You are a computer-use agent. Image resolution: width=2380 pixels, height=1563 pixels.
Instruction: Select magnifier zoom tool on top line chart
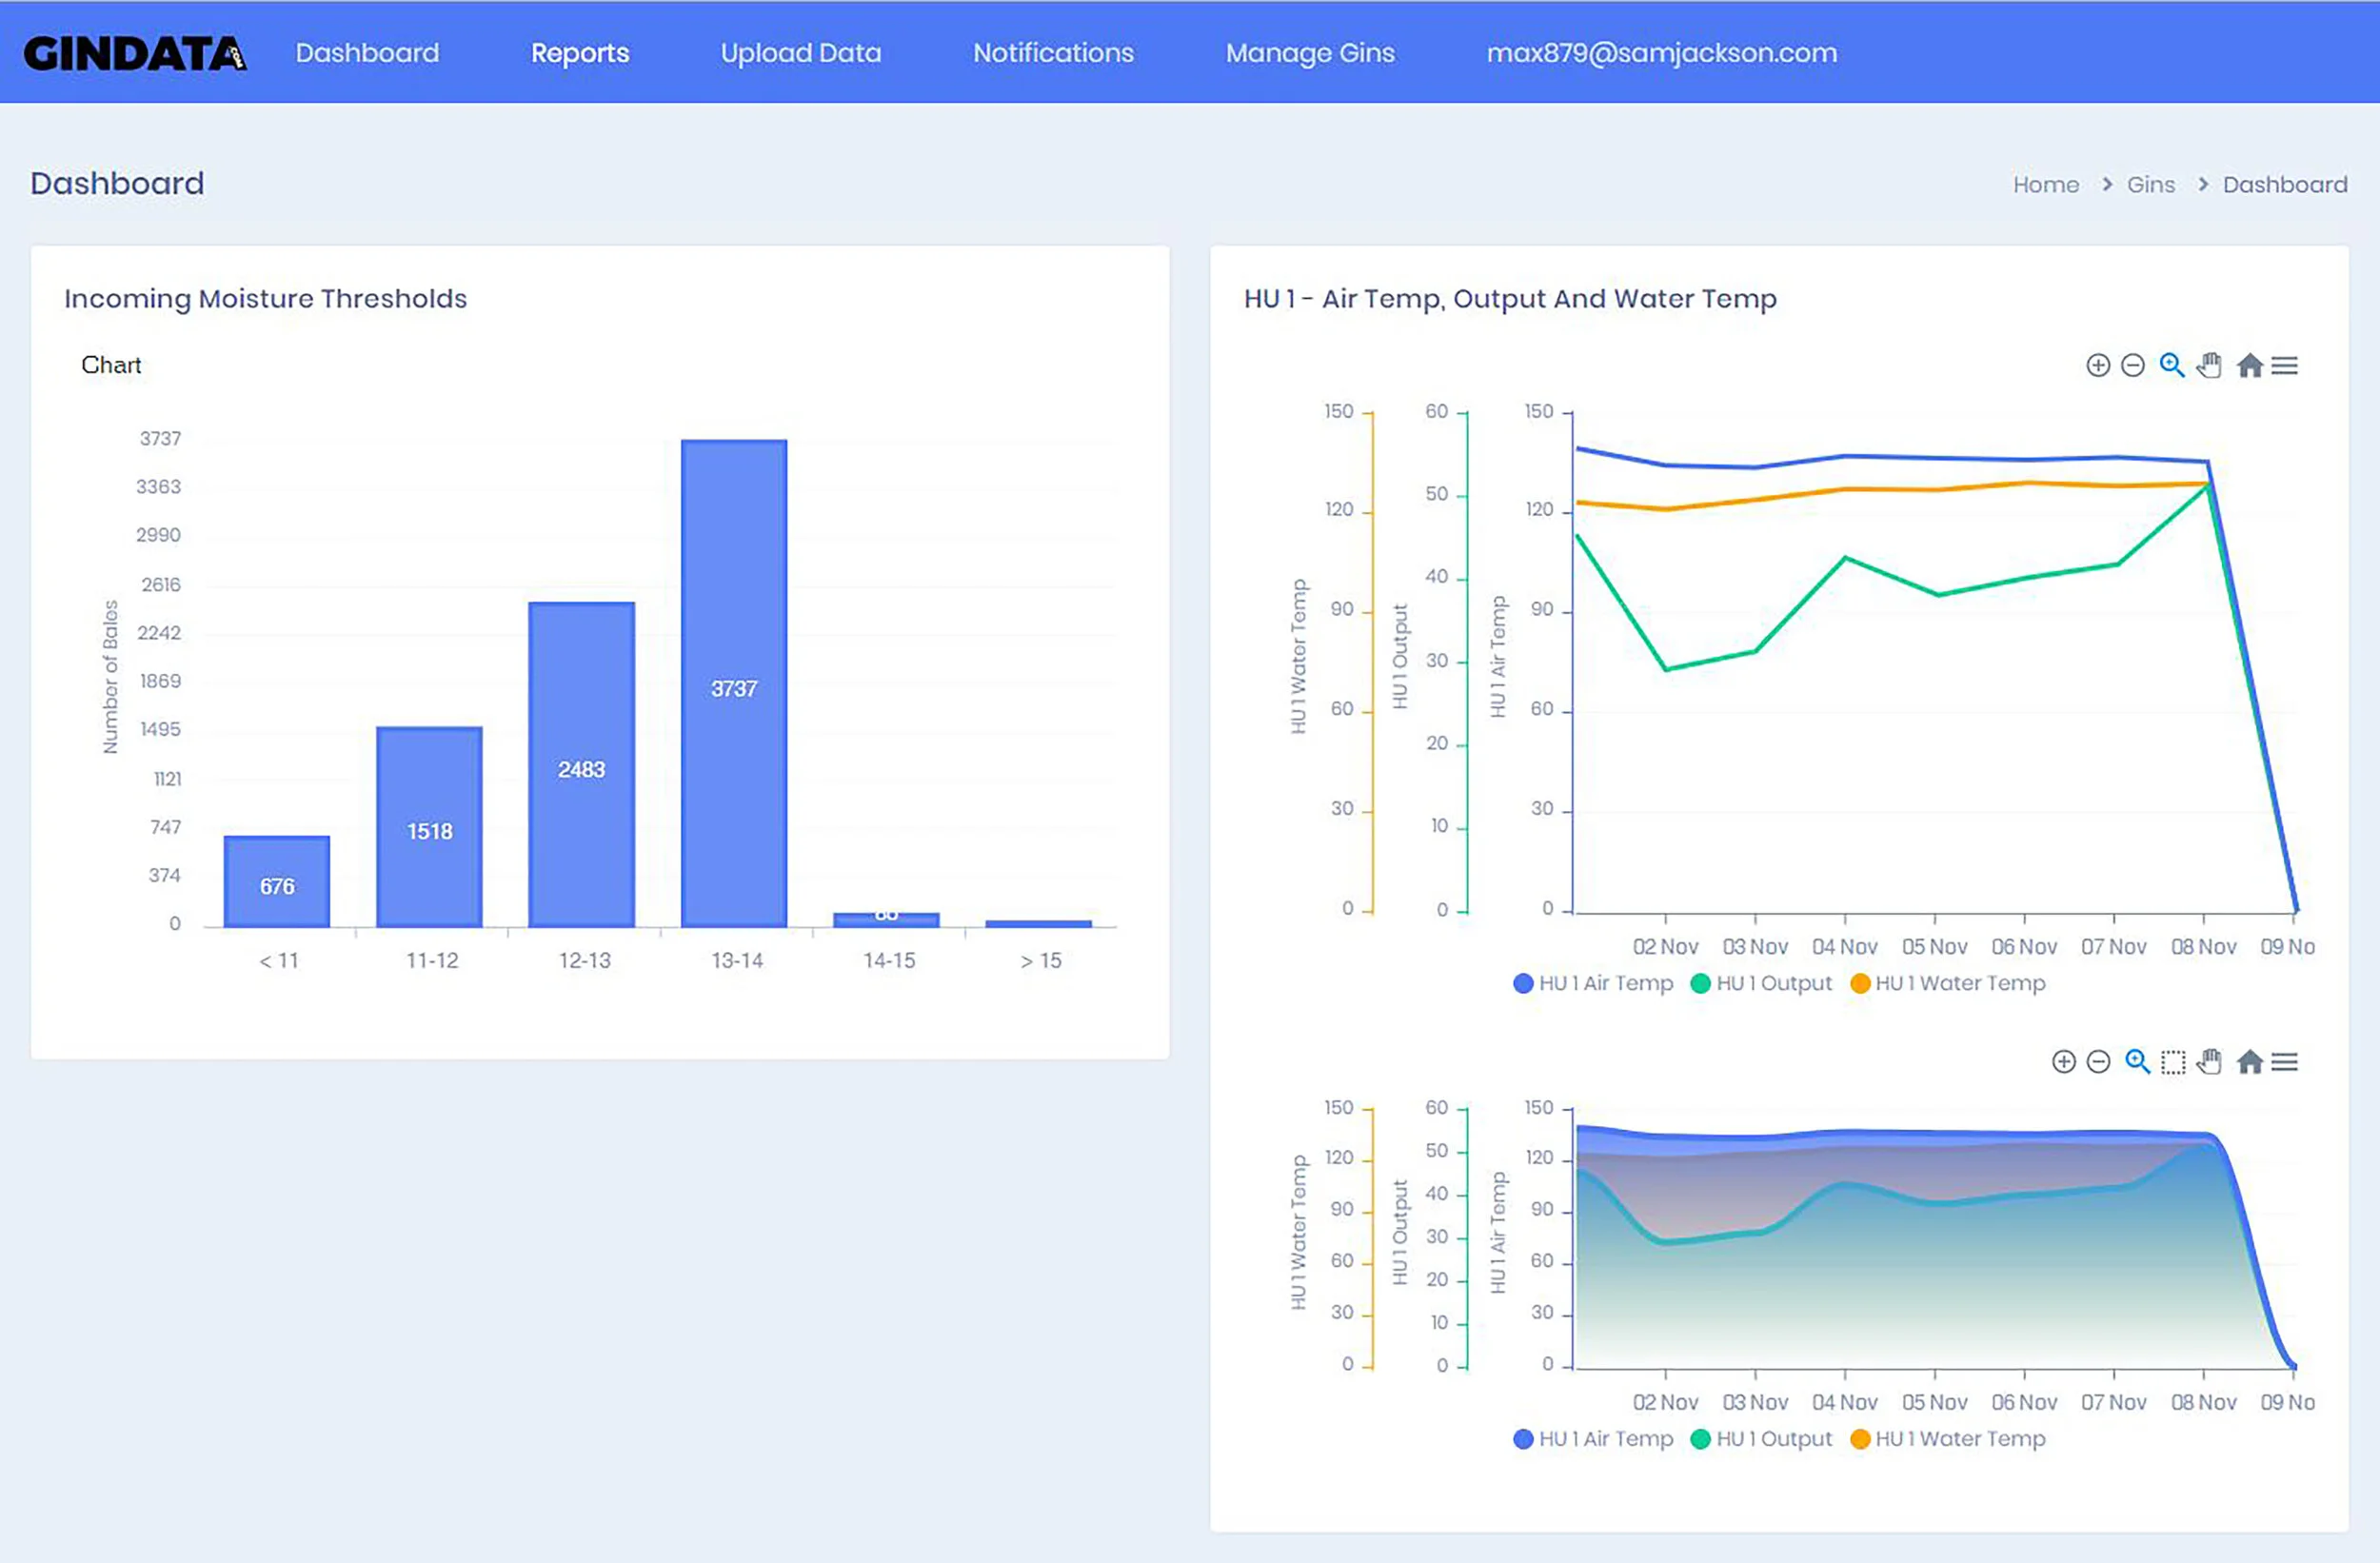coord(2171,366)
